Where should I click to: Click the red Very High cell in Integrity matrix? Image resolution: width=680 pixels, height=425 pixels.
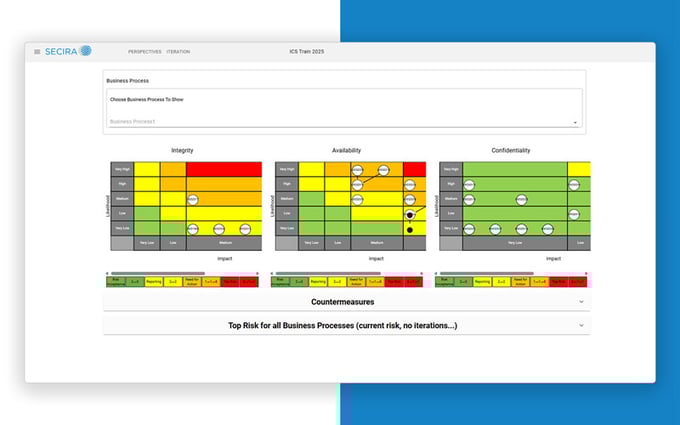coord(222,169)
